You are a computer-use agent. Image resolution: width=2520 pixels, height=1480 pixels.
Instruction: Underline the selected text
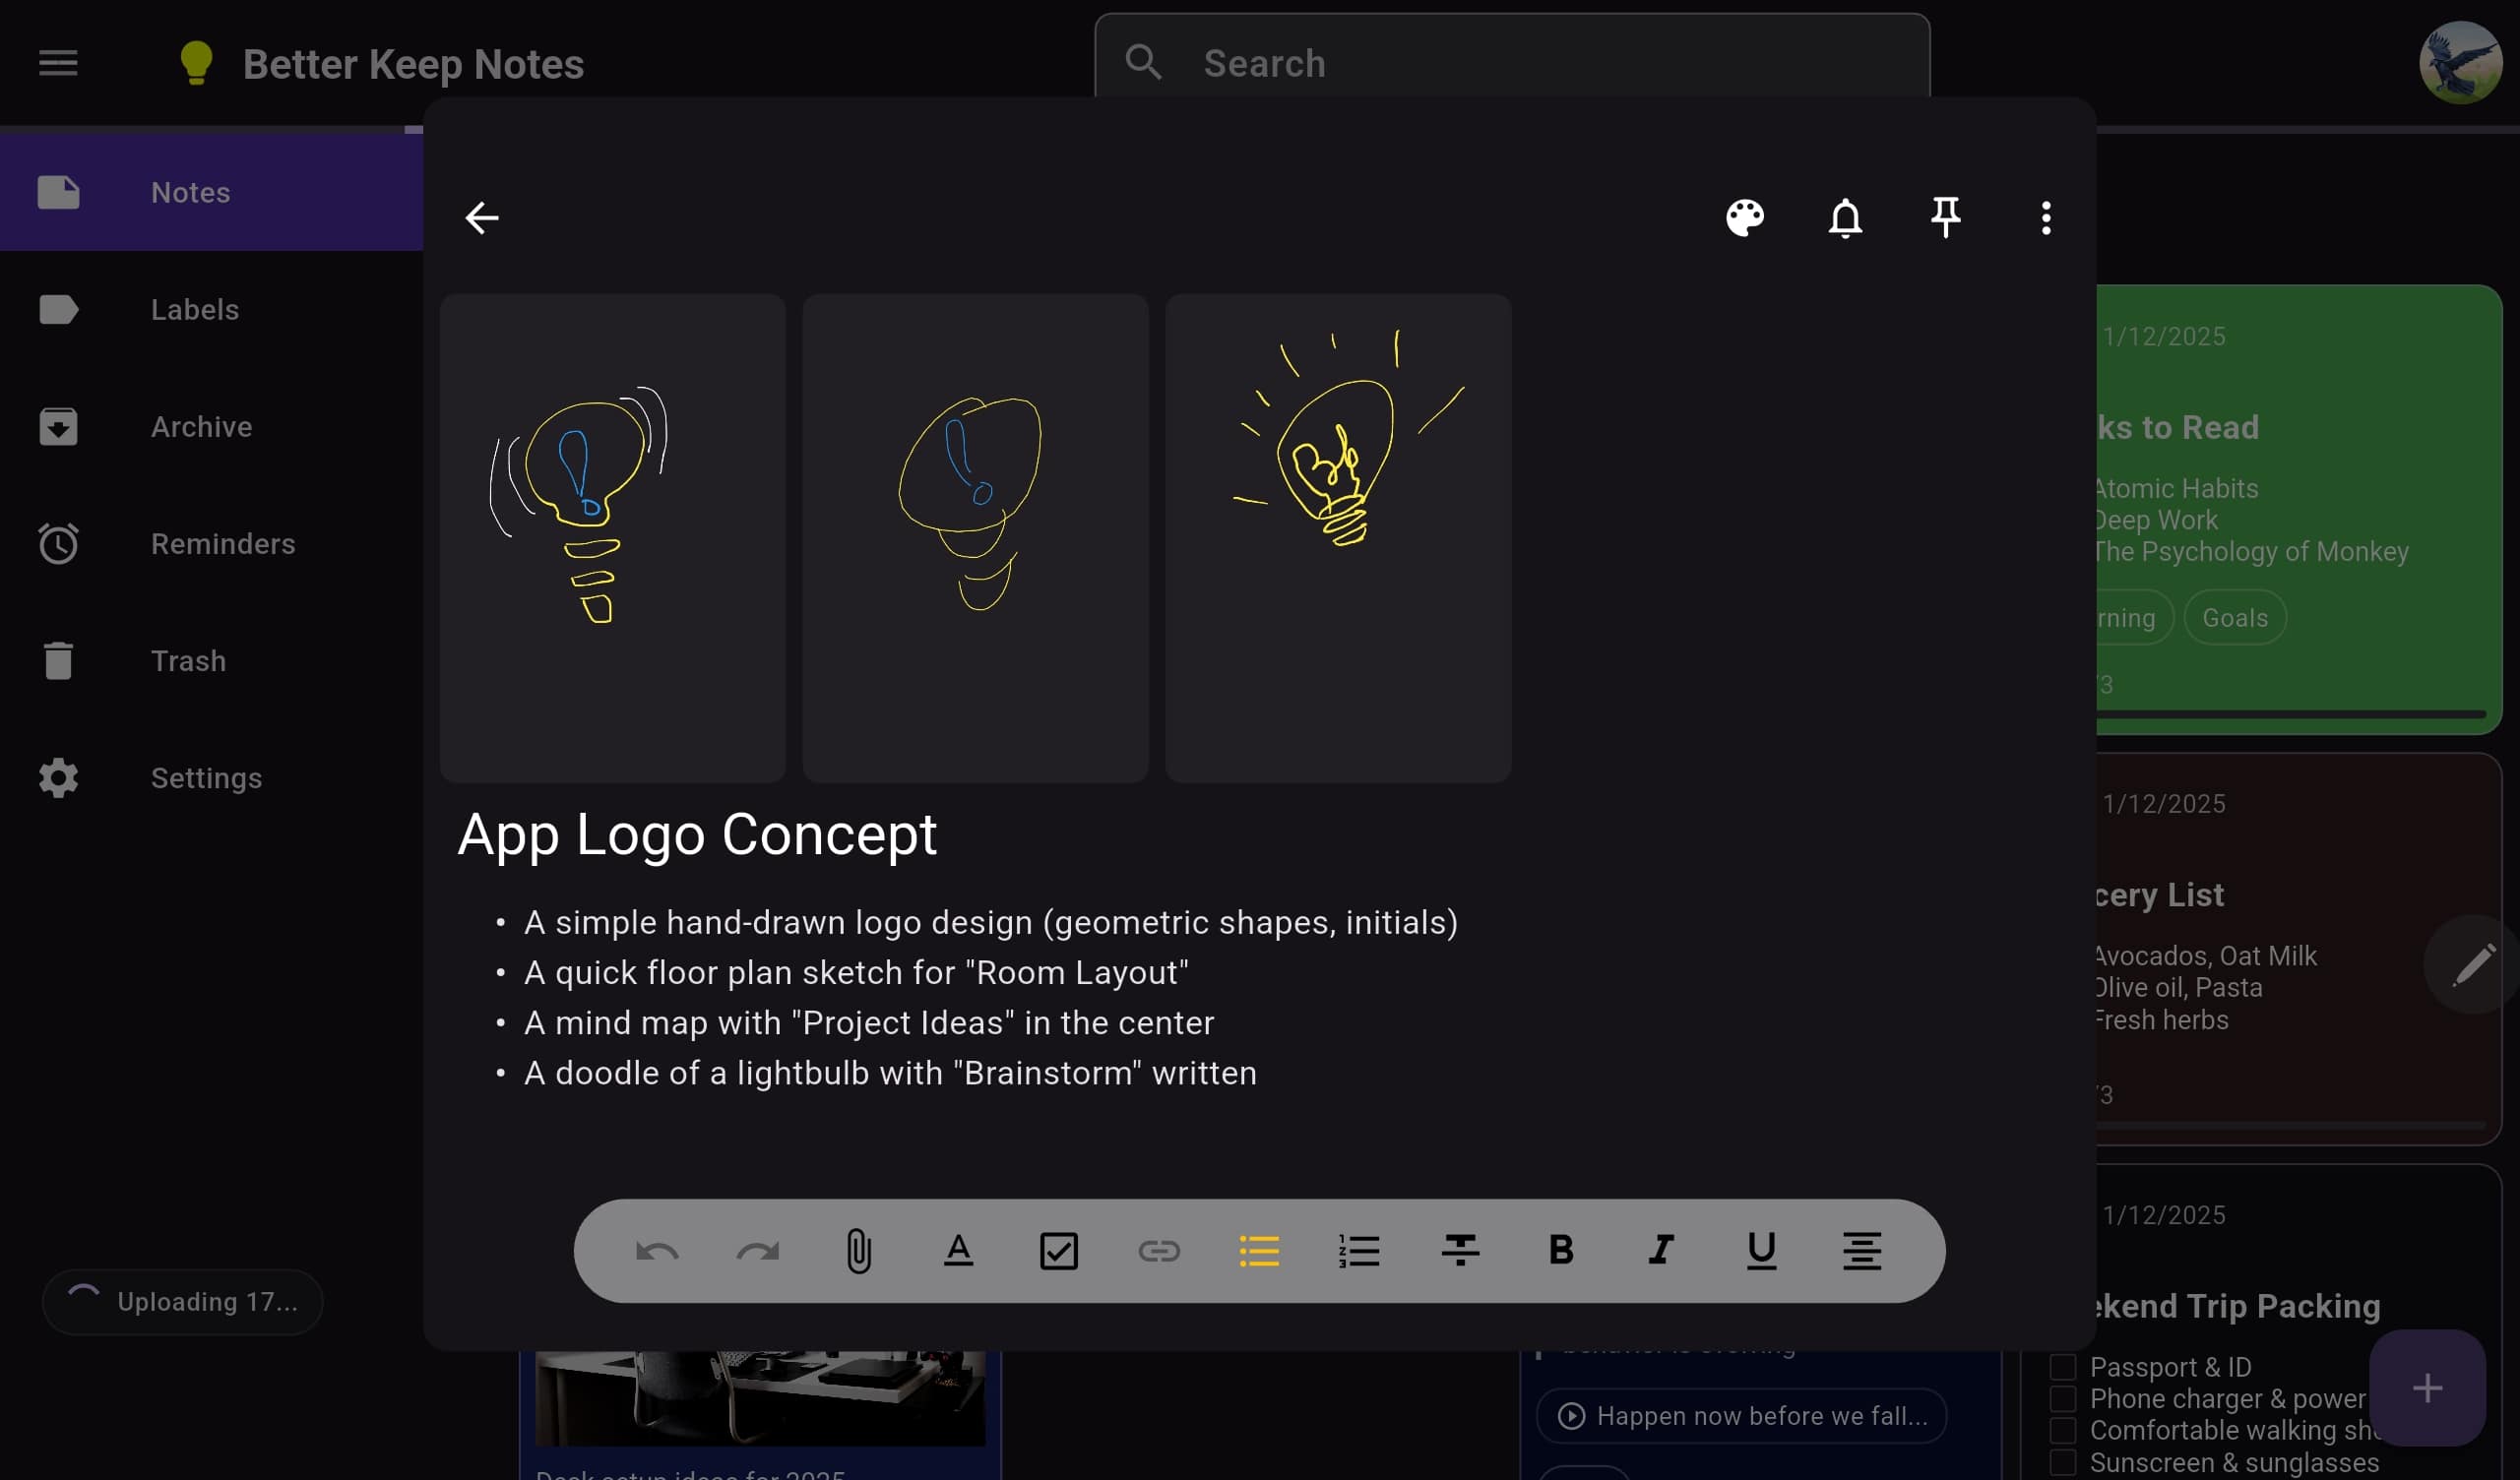[x=1760, y=1251]
